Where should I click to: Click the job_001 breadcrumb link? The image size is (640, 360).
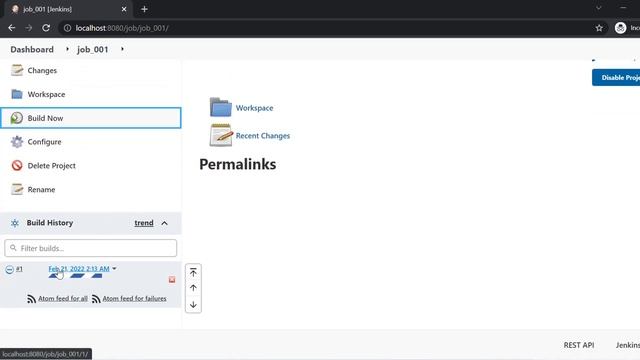point(93,49)
